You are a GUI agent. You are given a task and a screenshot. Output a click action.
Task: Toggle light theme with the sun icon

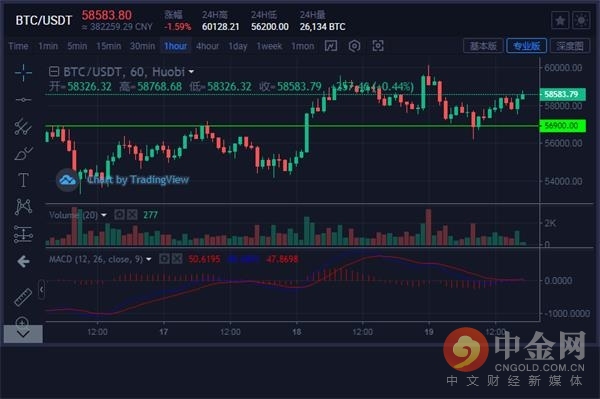pyautogui.click(x=581, y=20)
